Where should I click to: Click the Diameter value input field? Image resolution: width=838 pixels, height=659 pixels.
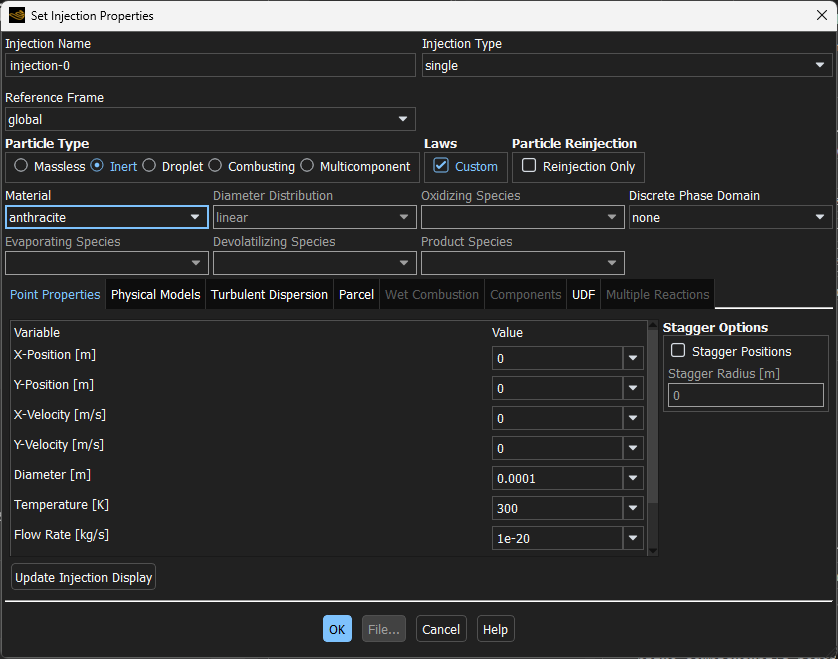point(556,478)
